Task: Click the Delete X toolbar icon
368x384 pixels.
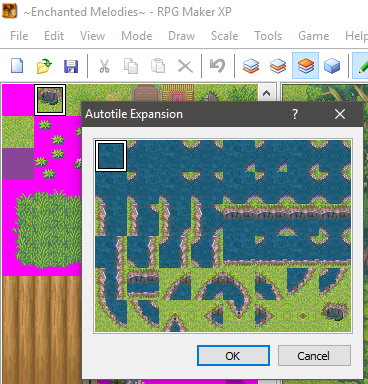Action: point(185,66)
